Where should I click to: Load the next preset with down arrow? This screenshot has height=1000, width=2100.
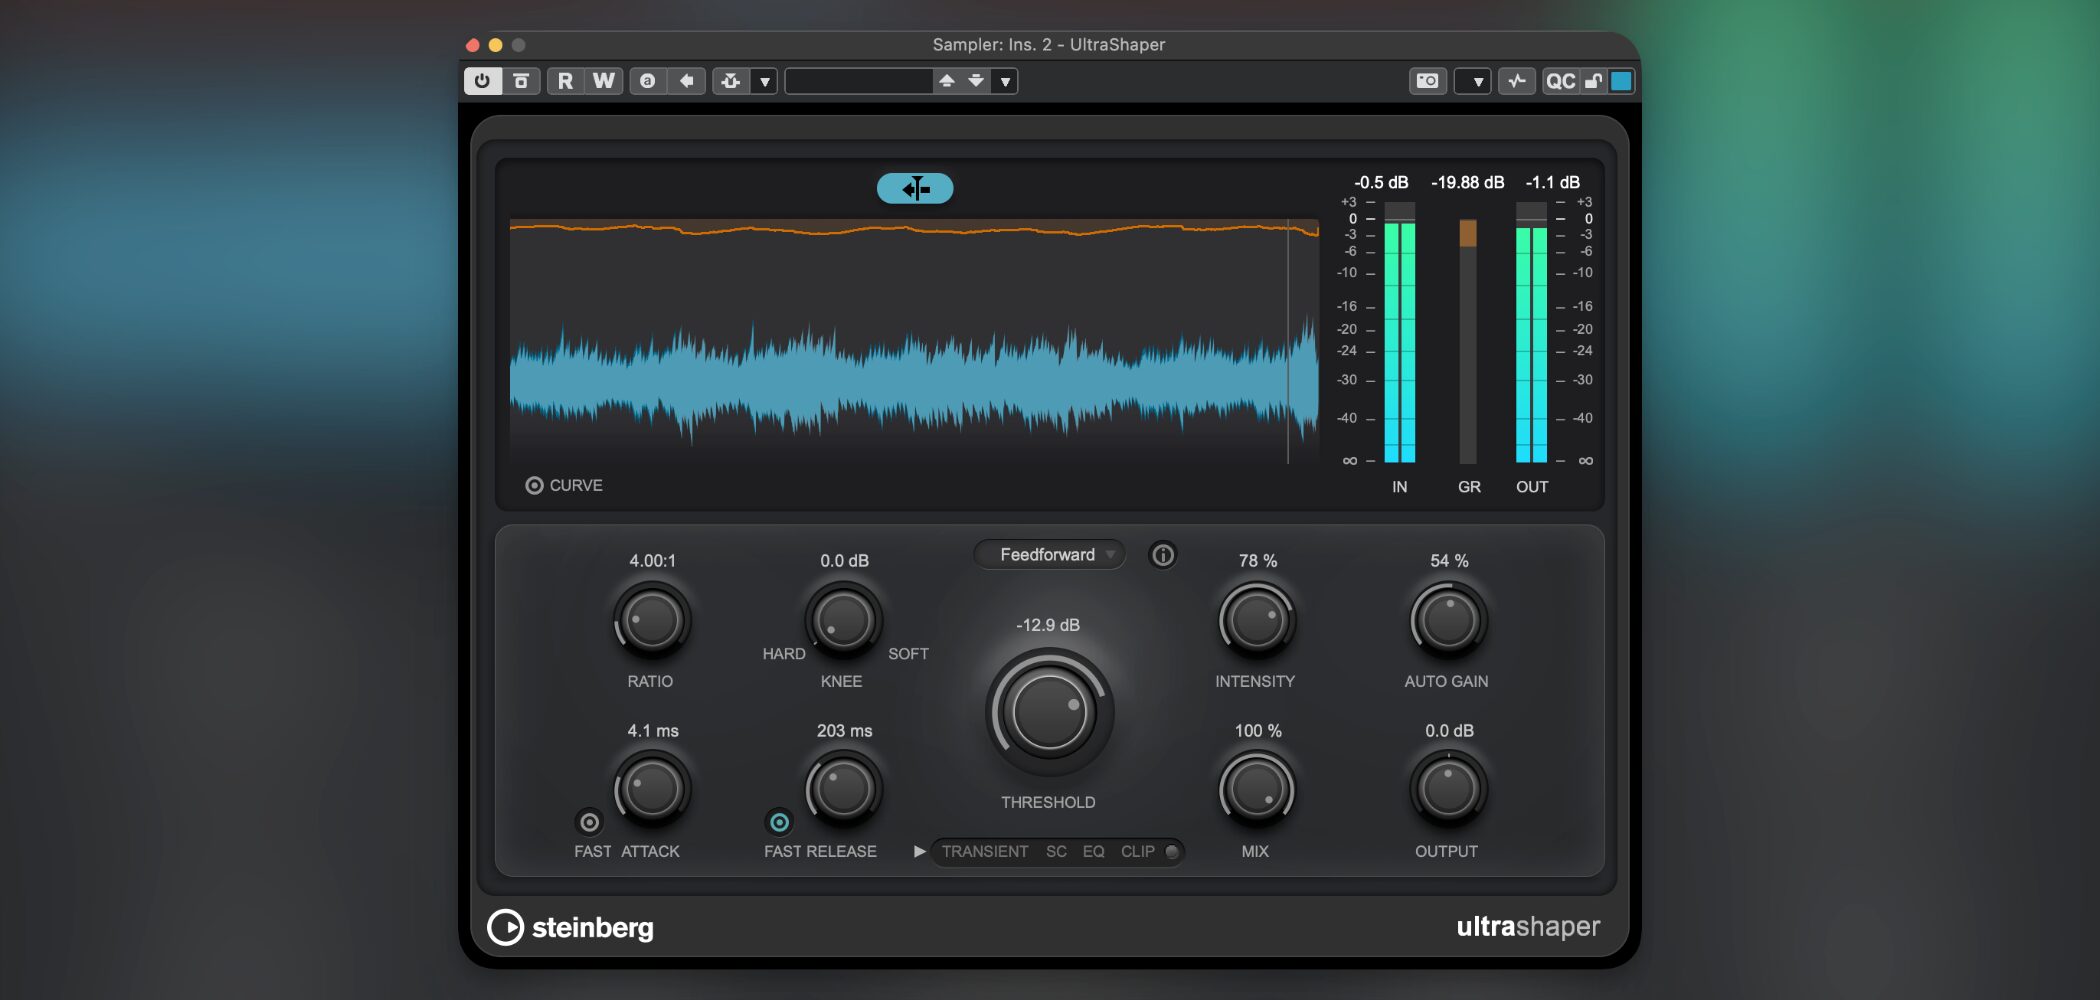(x=975, y=81)
